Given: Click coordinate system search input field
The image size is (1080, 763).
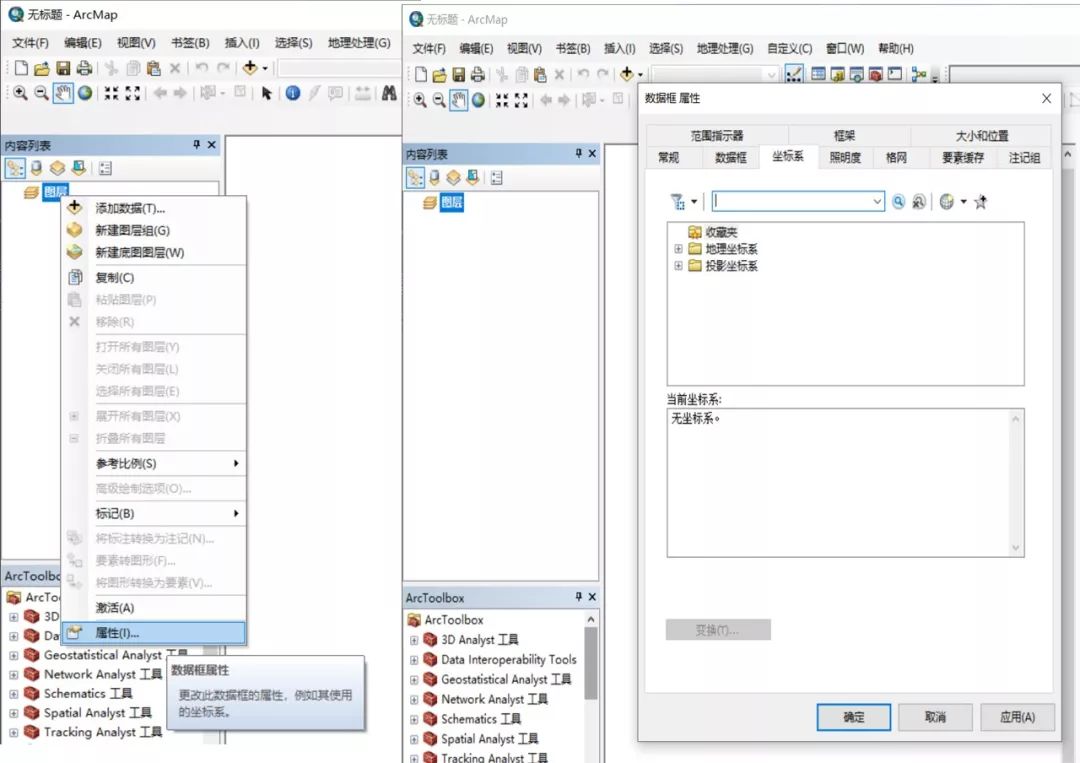Looking at the screenshot, I should [x=791, y=201].
